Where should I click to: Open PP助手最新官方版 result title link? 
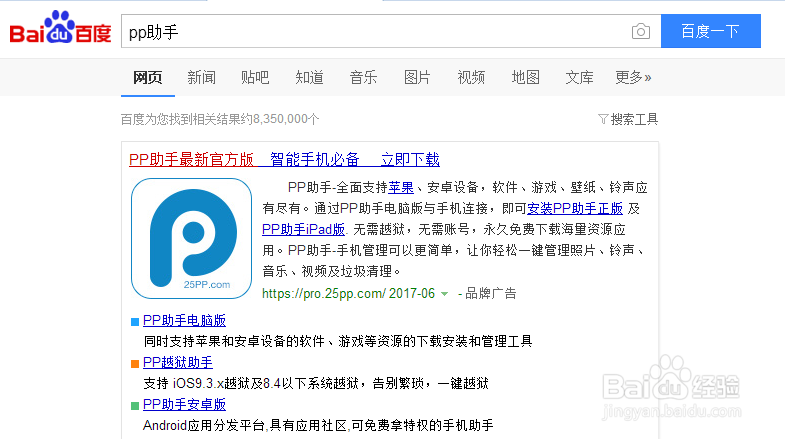(284, 160)
